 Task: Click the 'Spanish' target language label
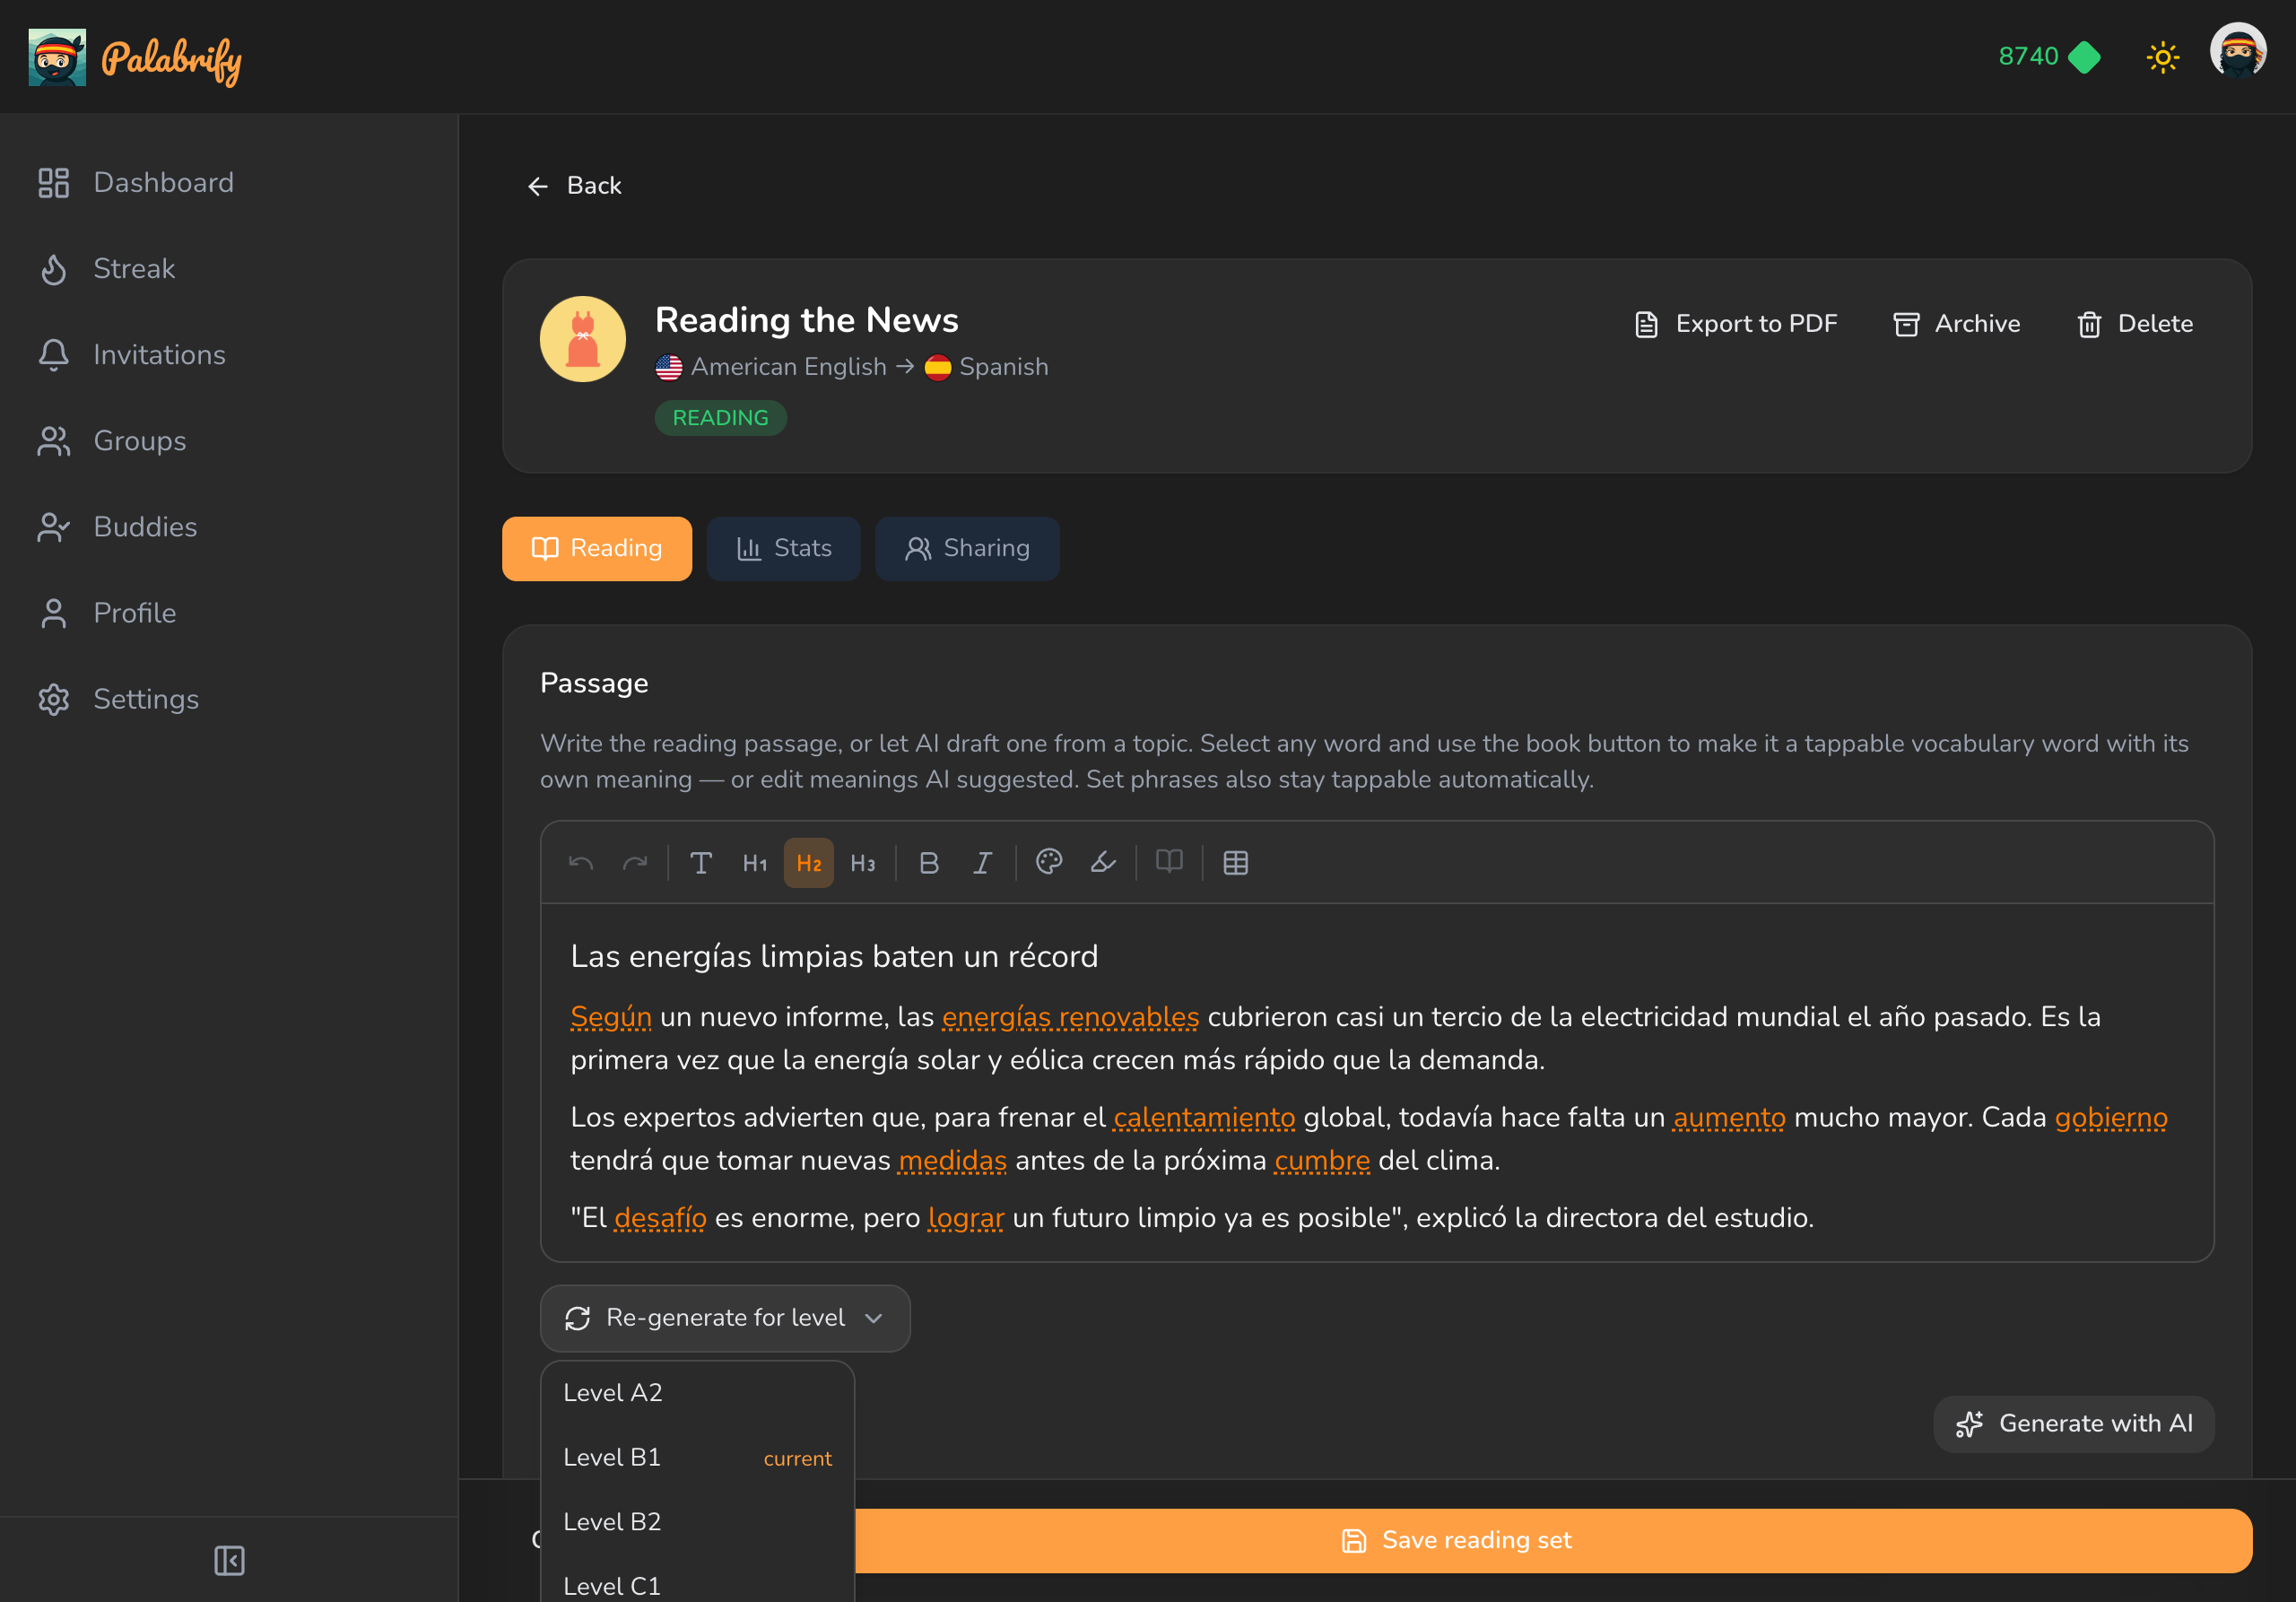1003,367
